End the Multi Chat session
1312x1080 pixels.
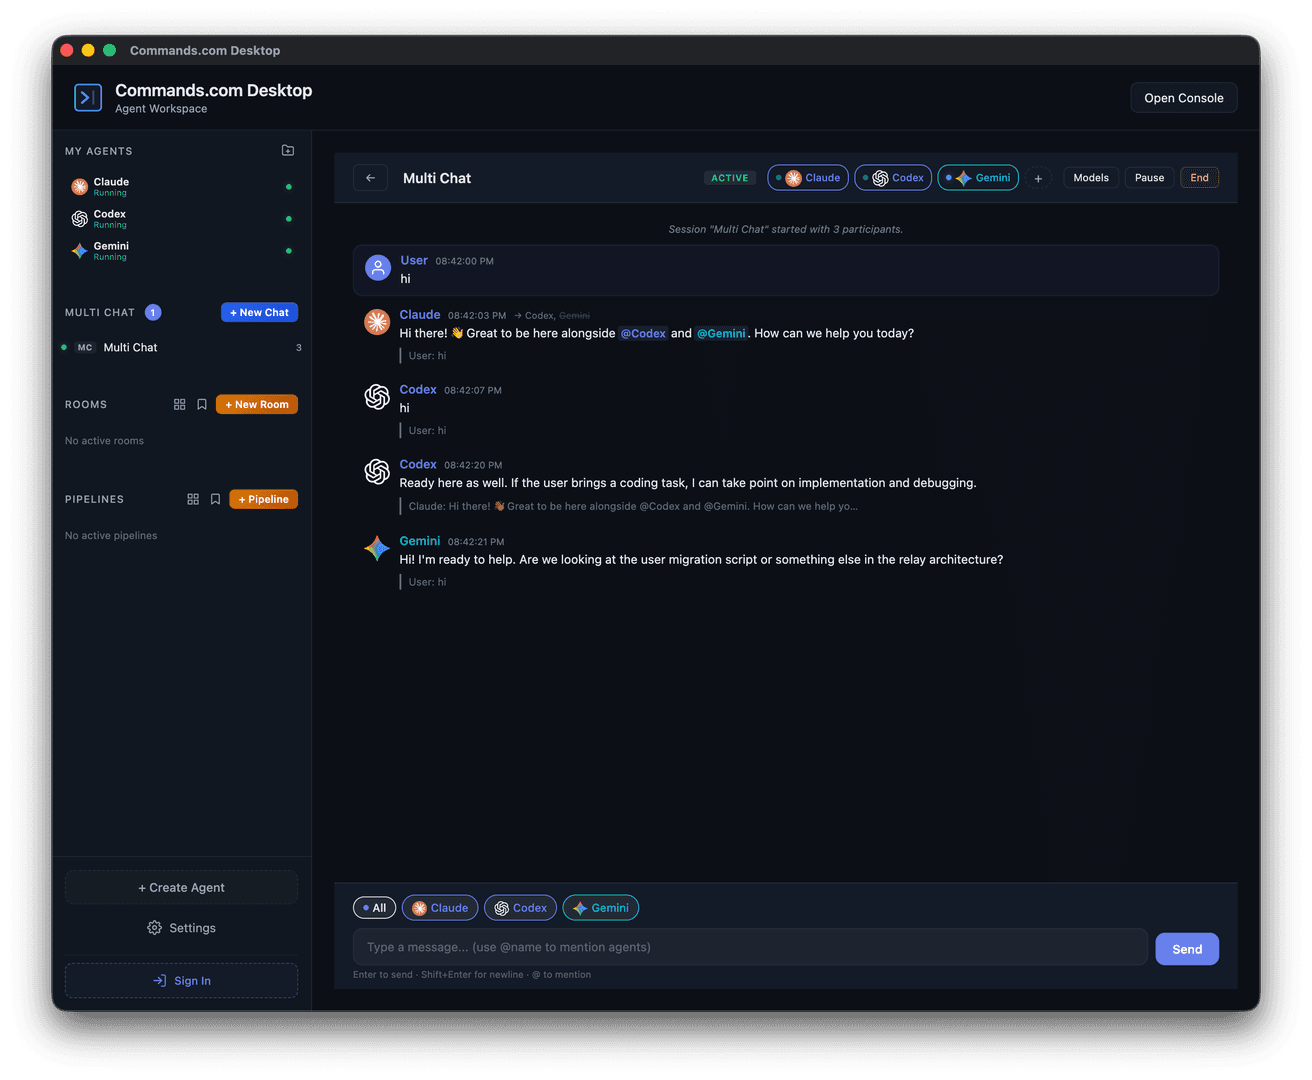1199,178
